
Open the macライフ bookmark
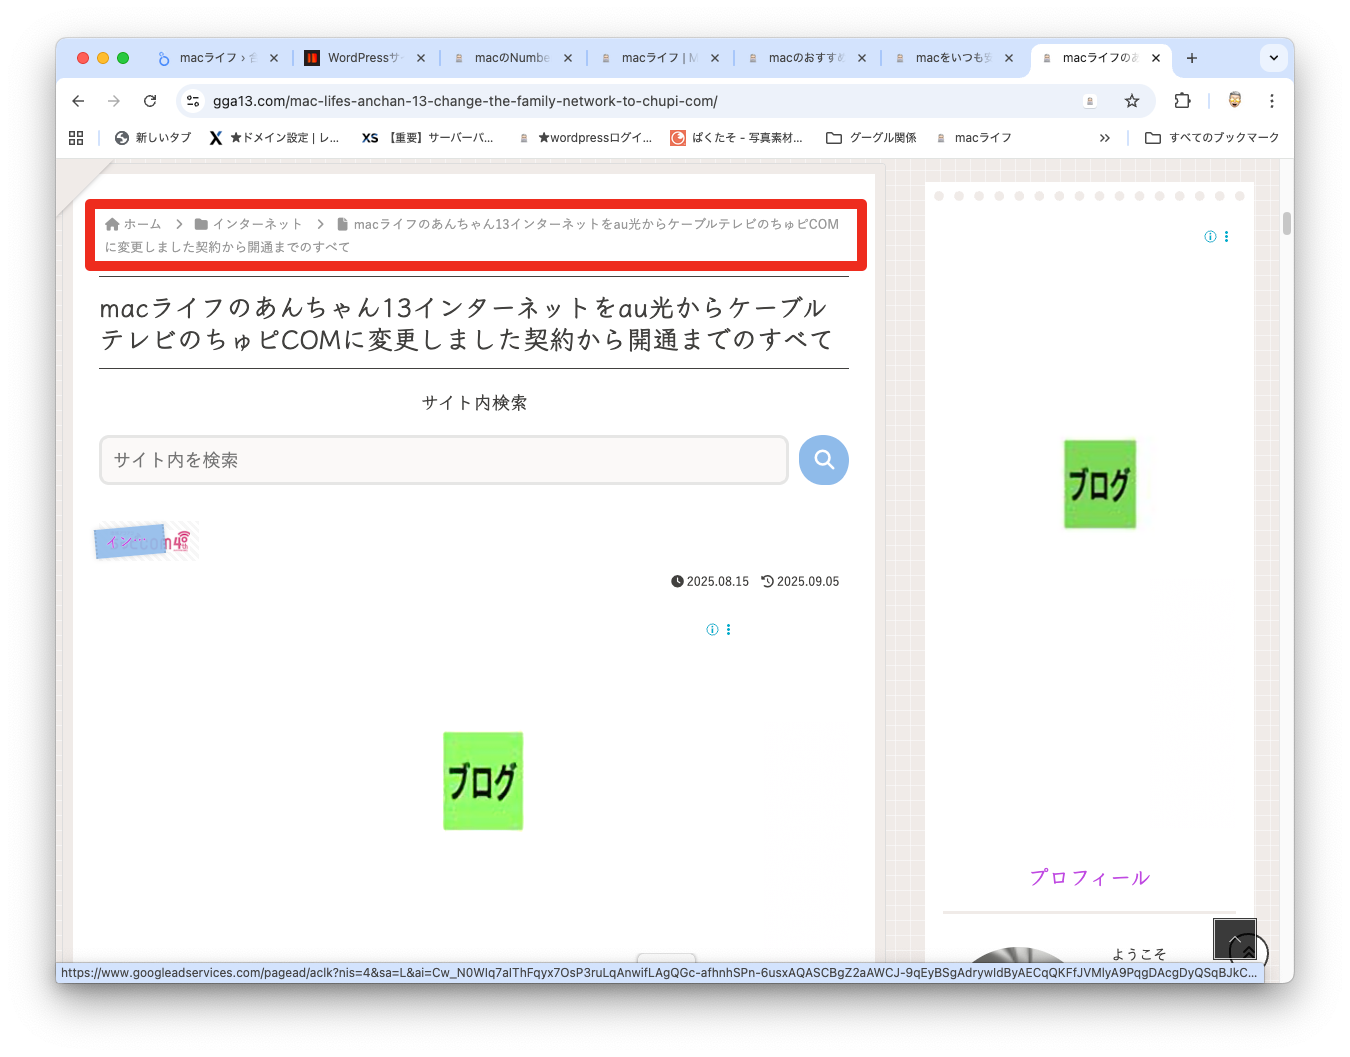click(973, 138)
